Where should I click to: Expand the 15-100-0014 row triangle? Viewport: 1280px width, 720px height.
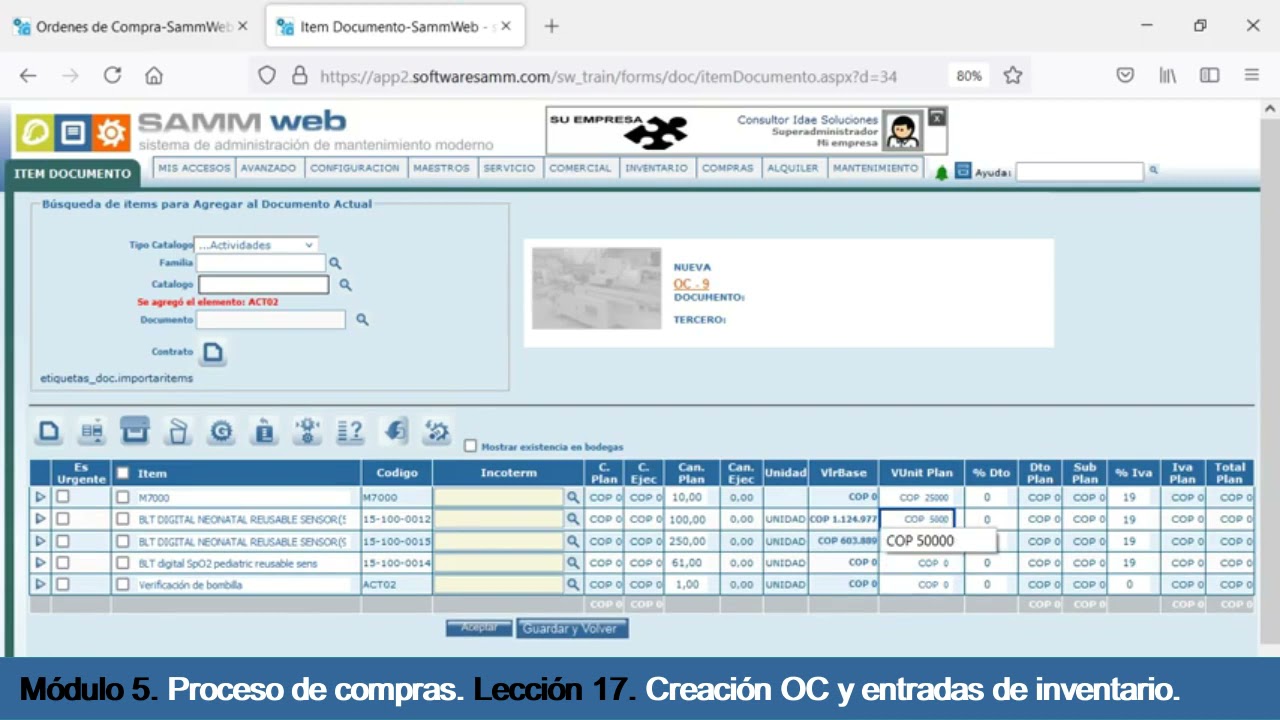41,563
